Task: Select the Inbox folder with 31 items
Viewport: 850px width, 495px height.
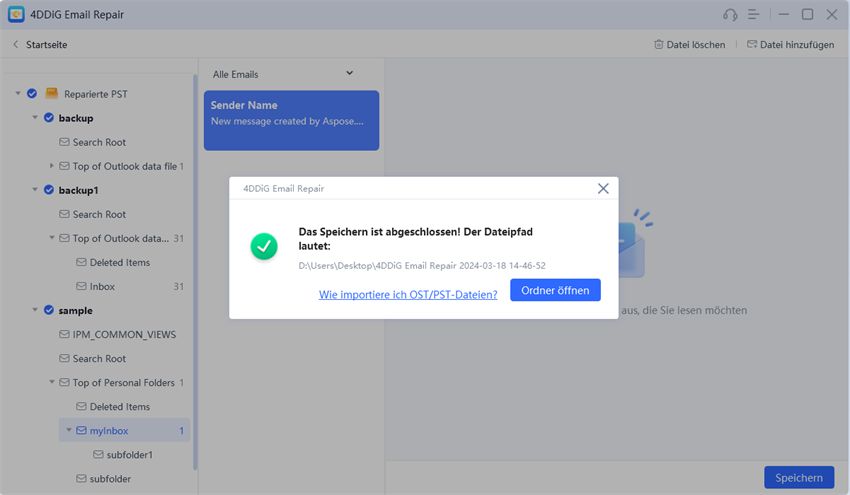Action: point(130,286)
